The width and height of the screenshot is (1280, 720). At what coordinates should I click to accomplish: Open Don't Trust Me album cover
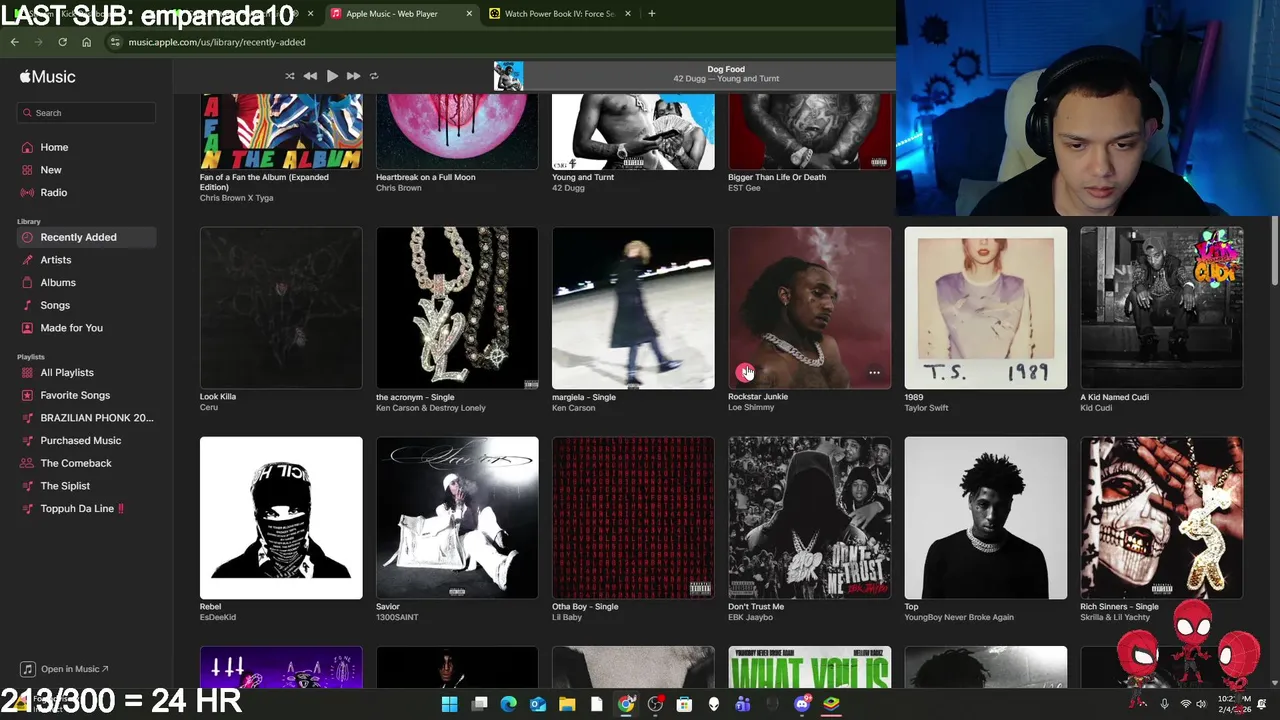point(810,518)
